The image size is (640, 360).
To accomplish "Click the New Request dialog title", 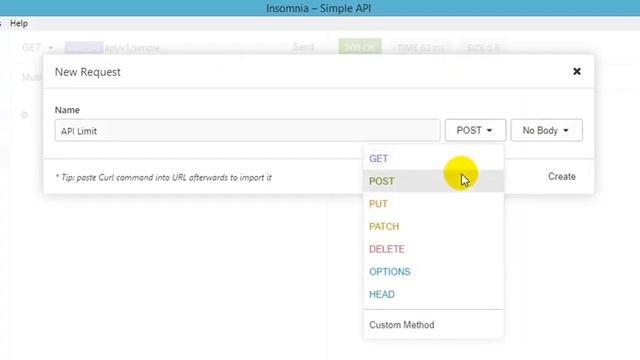I will [88, 72].
